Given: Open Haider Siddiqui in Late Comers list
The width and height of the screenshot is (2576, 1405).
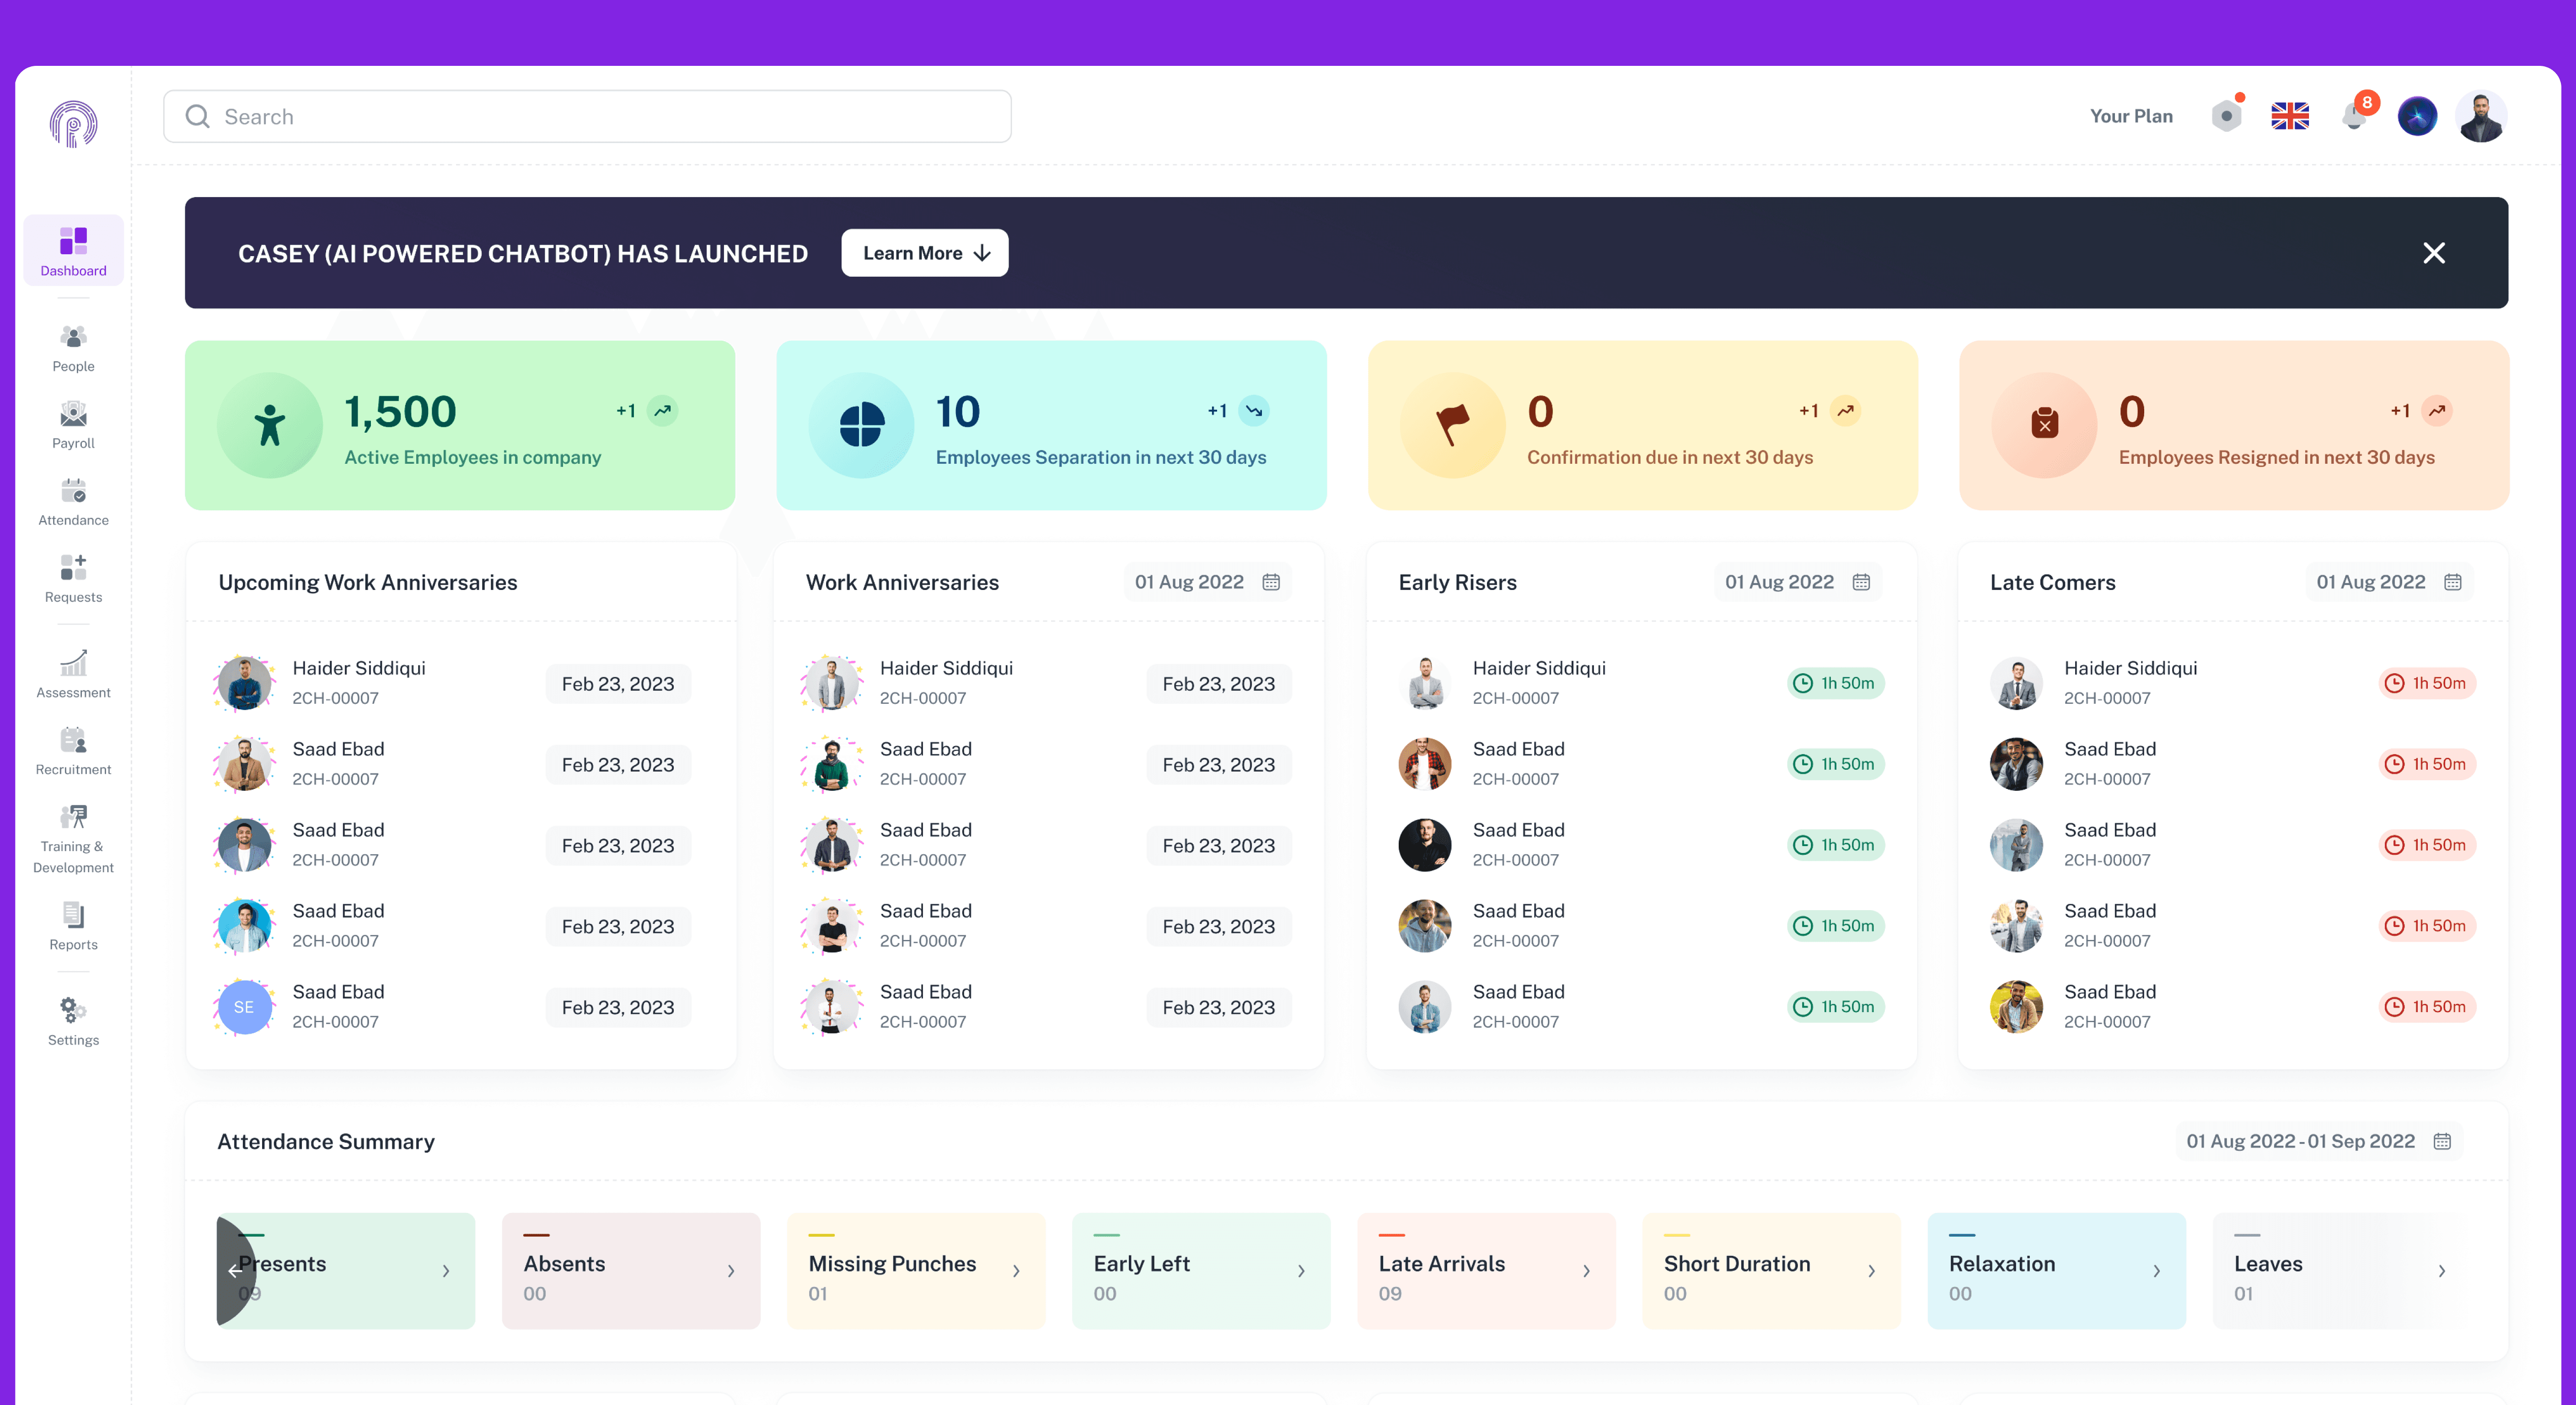Looking at the screenshot, I should tap(2130, 668).
